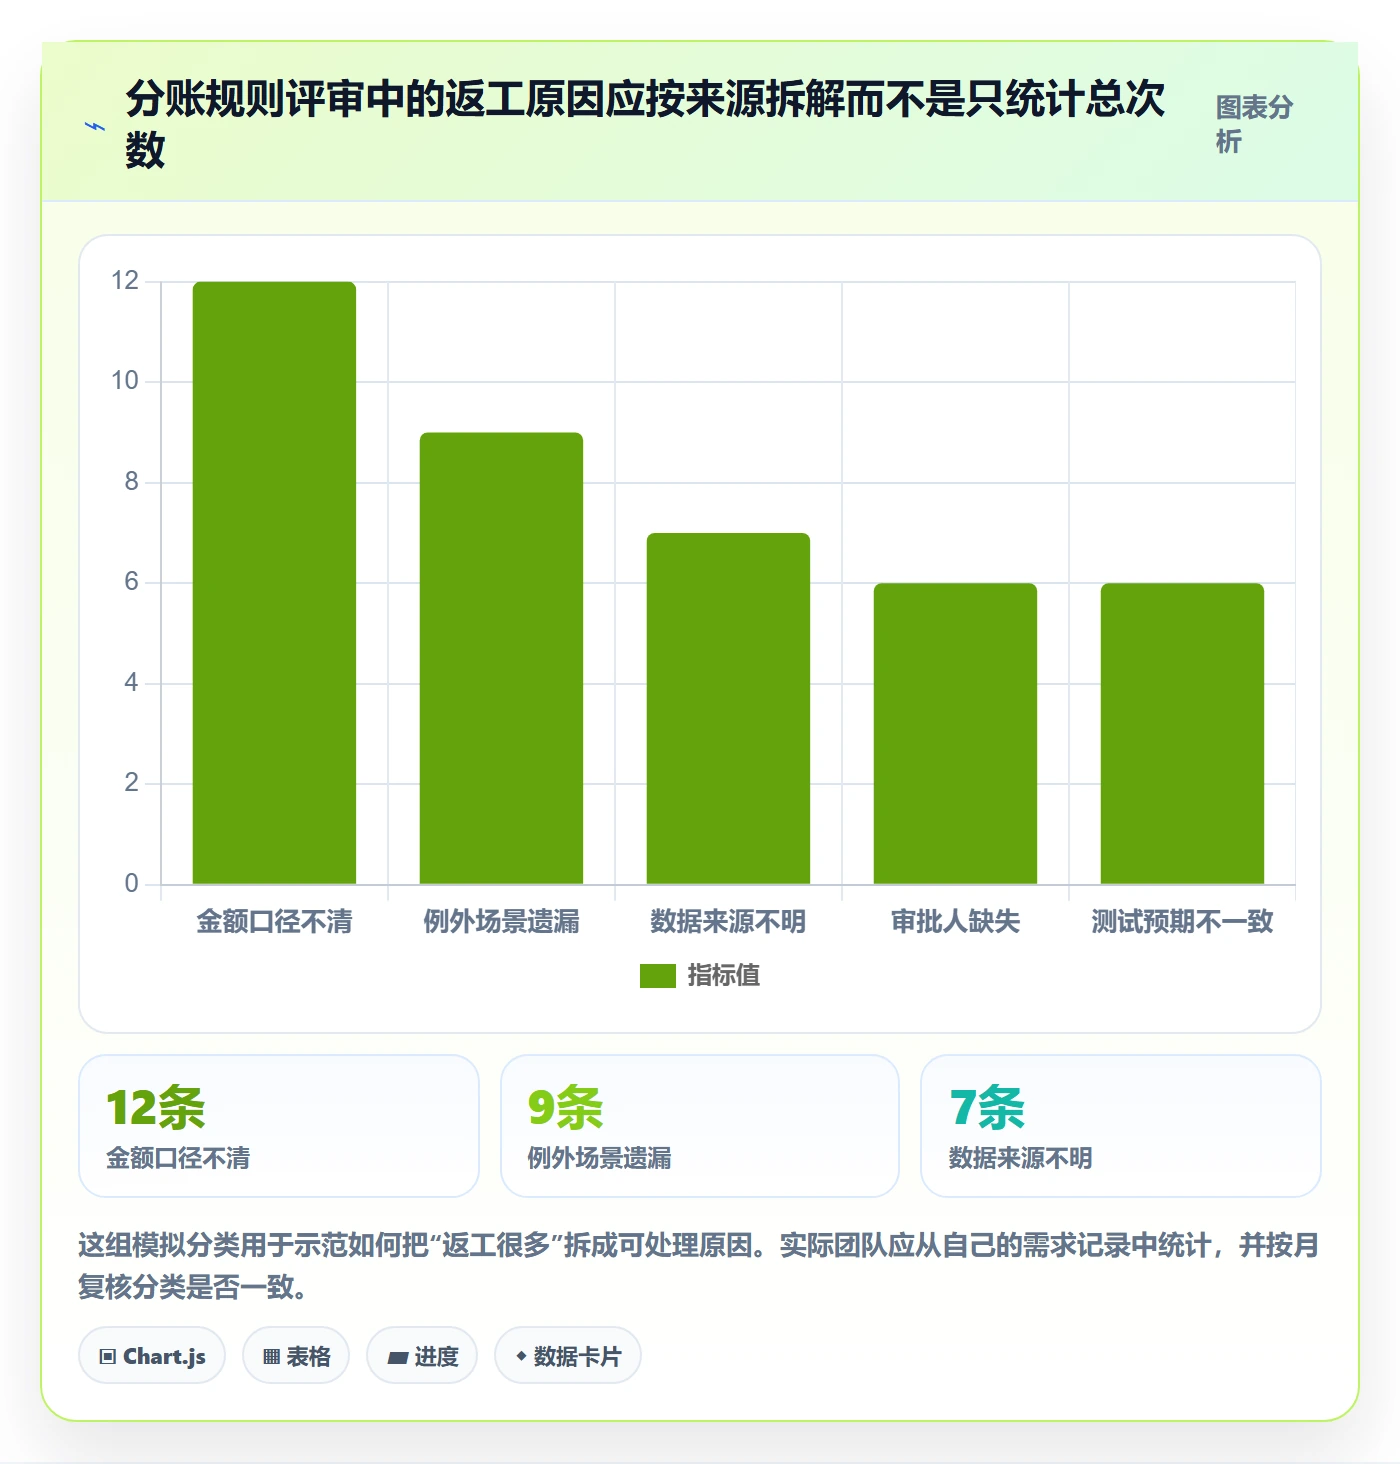This screenshot has width=1400, height=1464.
Task: Click the 测试预期不一致 bar in the chart
Action: (x=1182, y=733)
